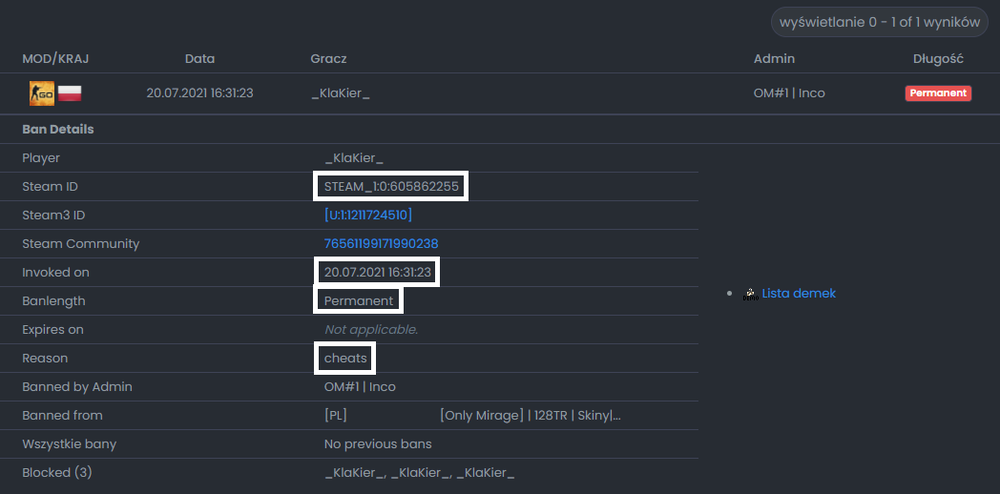Image resolution: width=1000 pixels, height=494 pixels.
Task: Open the Lista demek link
Action: (x=798, y=293)
